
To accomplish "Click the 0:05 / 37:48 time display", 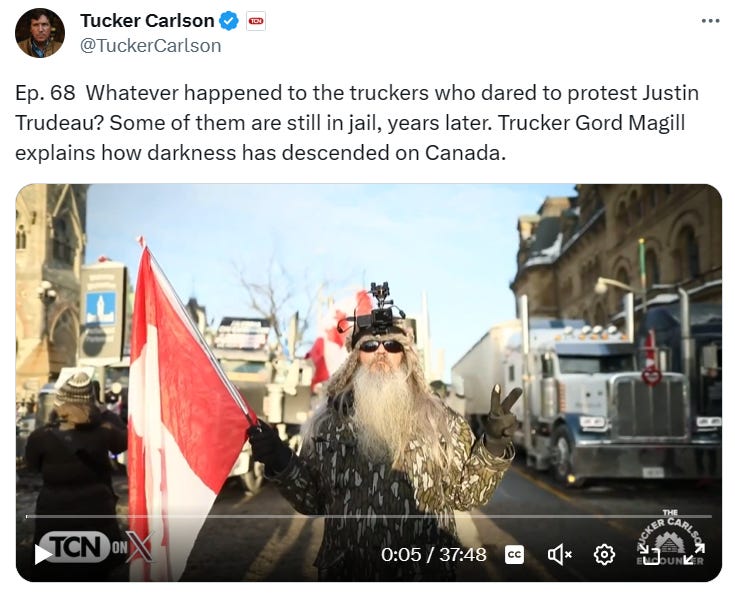I will click(x=434, y=555).
